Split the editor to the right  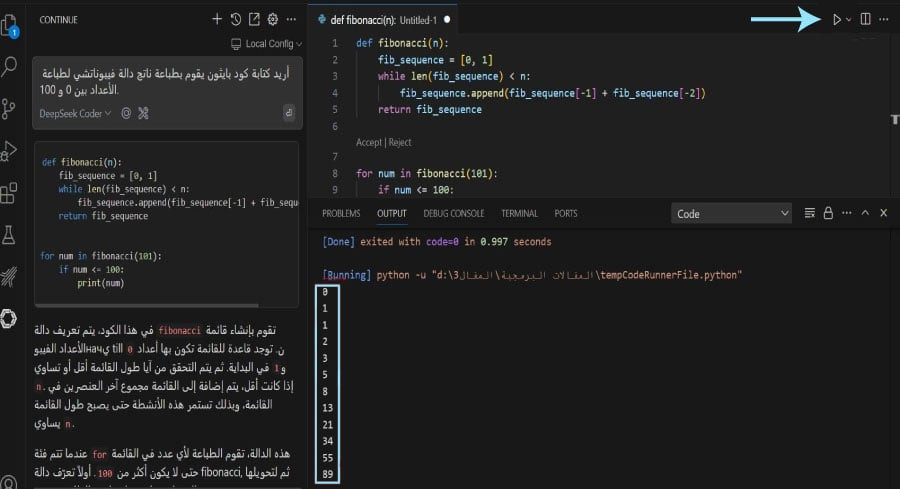pos(866,19)
